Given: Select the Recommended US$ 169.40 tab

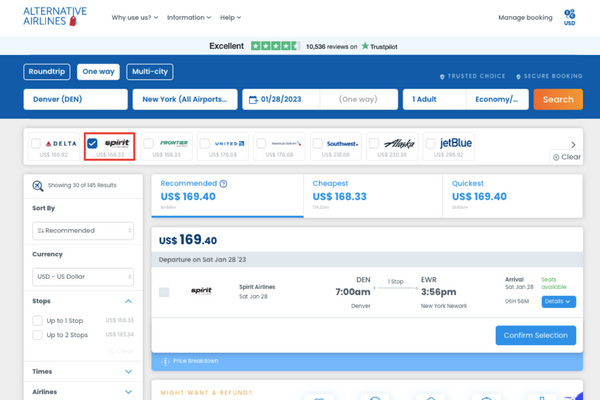Looking at the screenshot, I should (227, 196).
